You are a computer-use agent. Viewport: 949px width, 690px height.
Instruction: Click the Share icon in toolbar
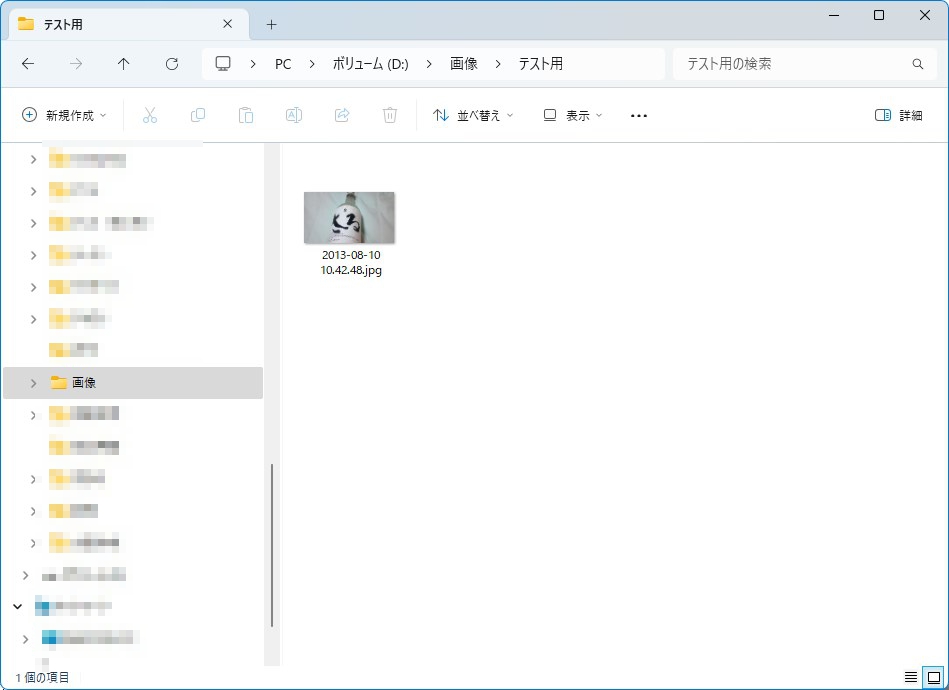[x=342, y=115]
